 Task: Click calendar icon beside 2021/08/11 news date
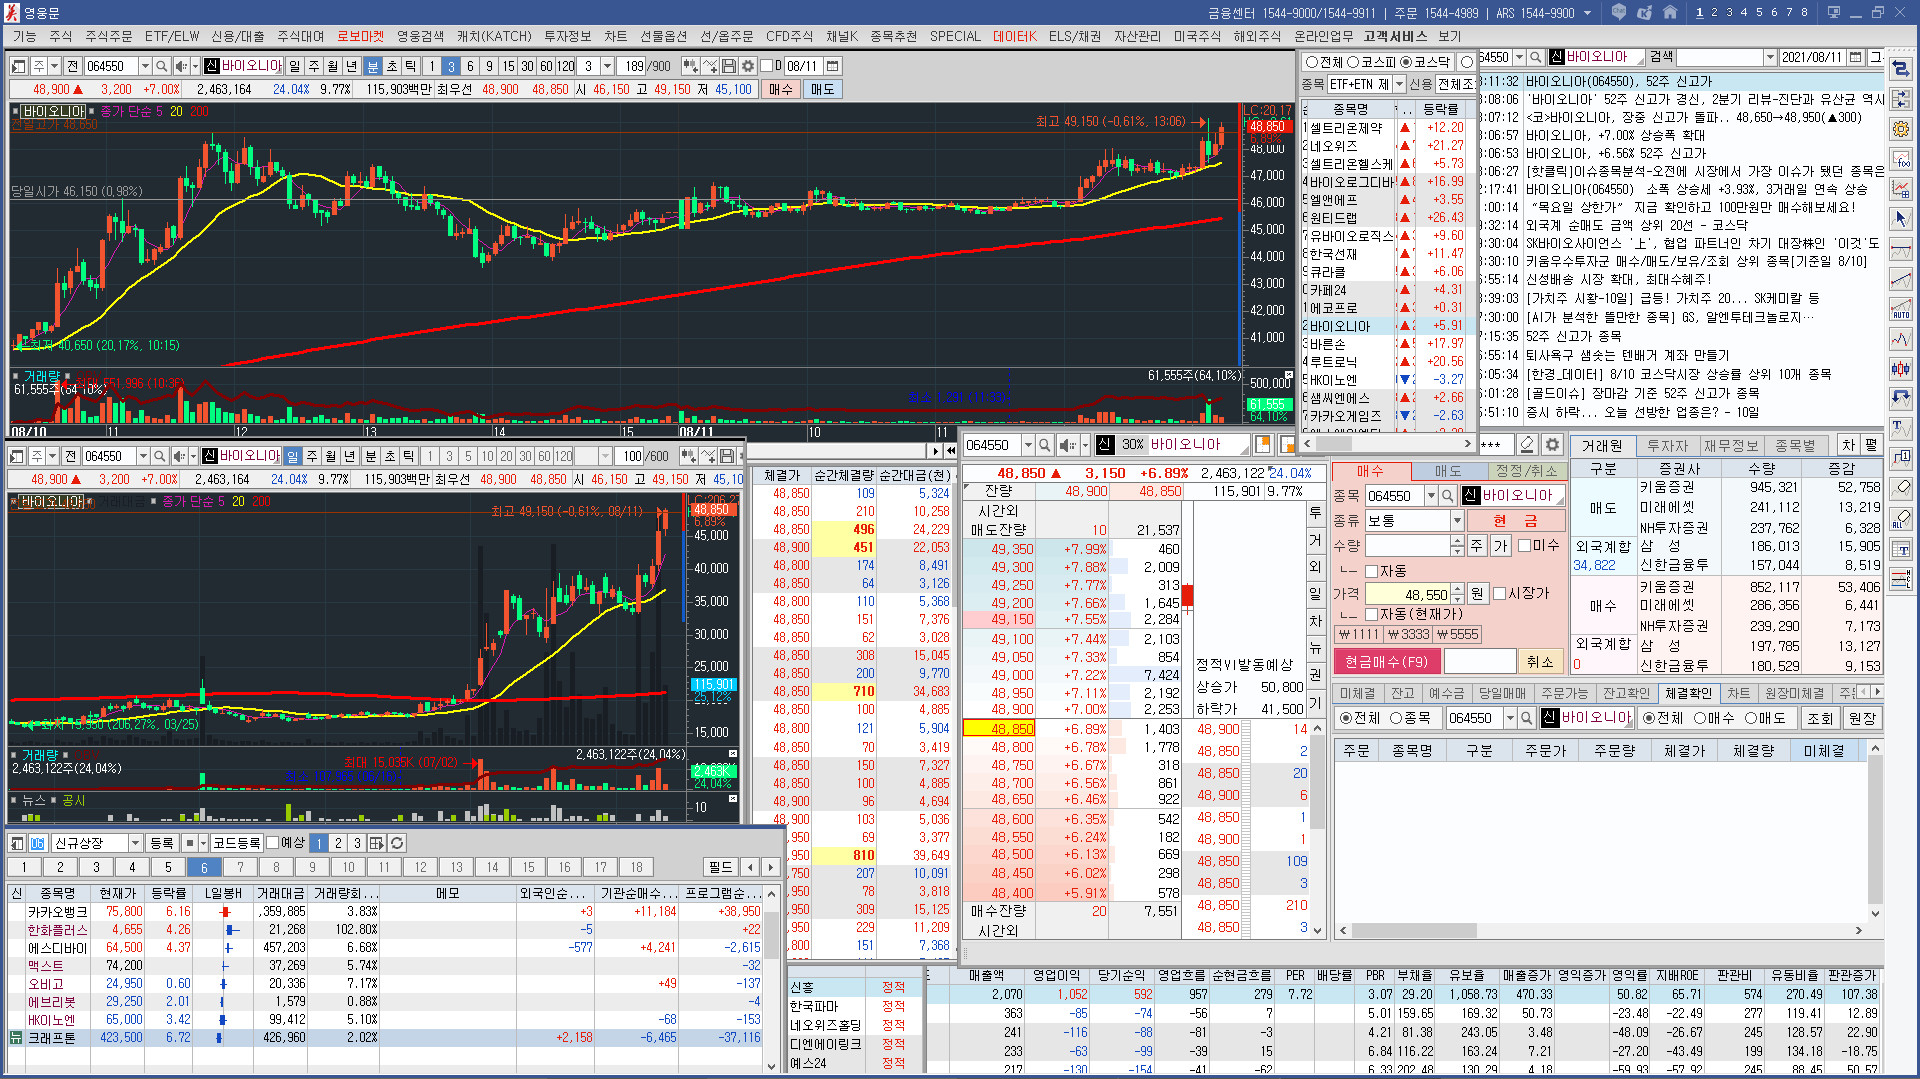coord(1856,58)
